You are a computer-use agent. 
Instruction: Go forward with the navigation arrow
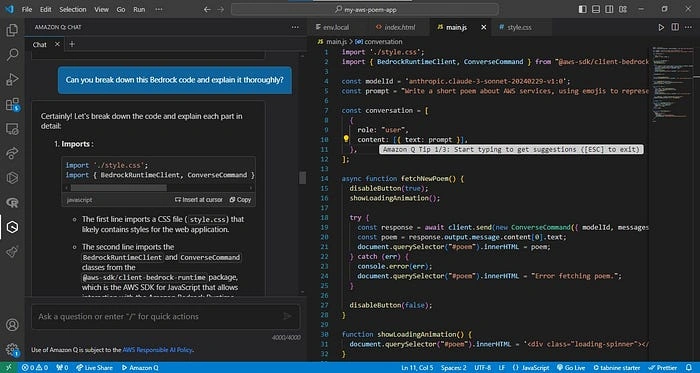click(x=221, y=9)
